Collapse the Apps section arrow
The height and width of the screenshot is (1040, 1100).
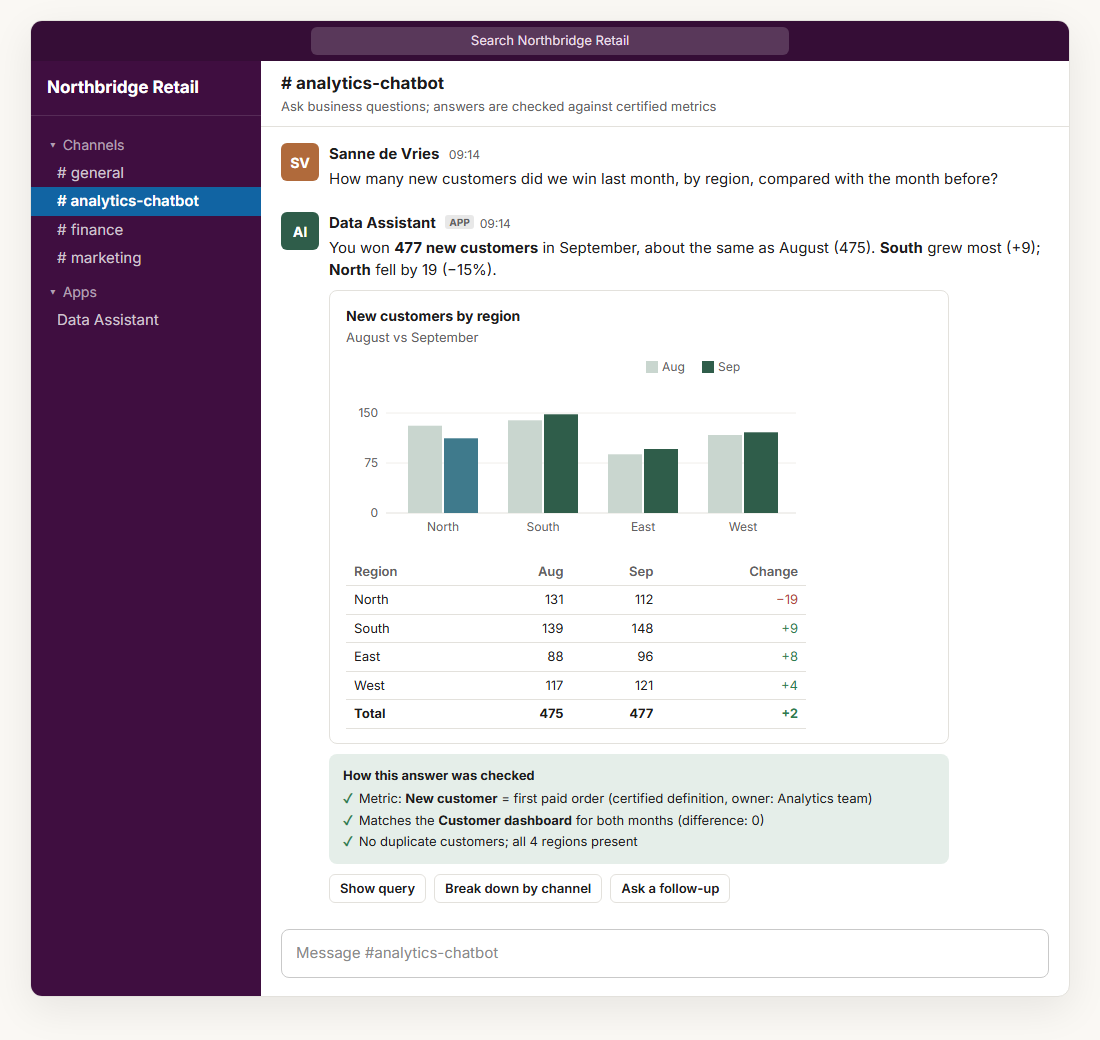coord(53,292)
